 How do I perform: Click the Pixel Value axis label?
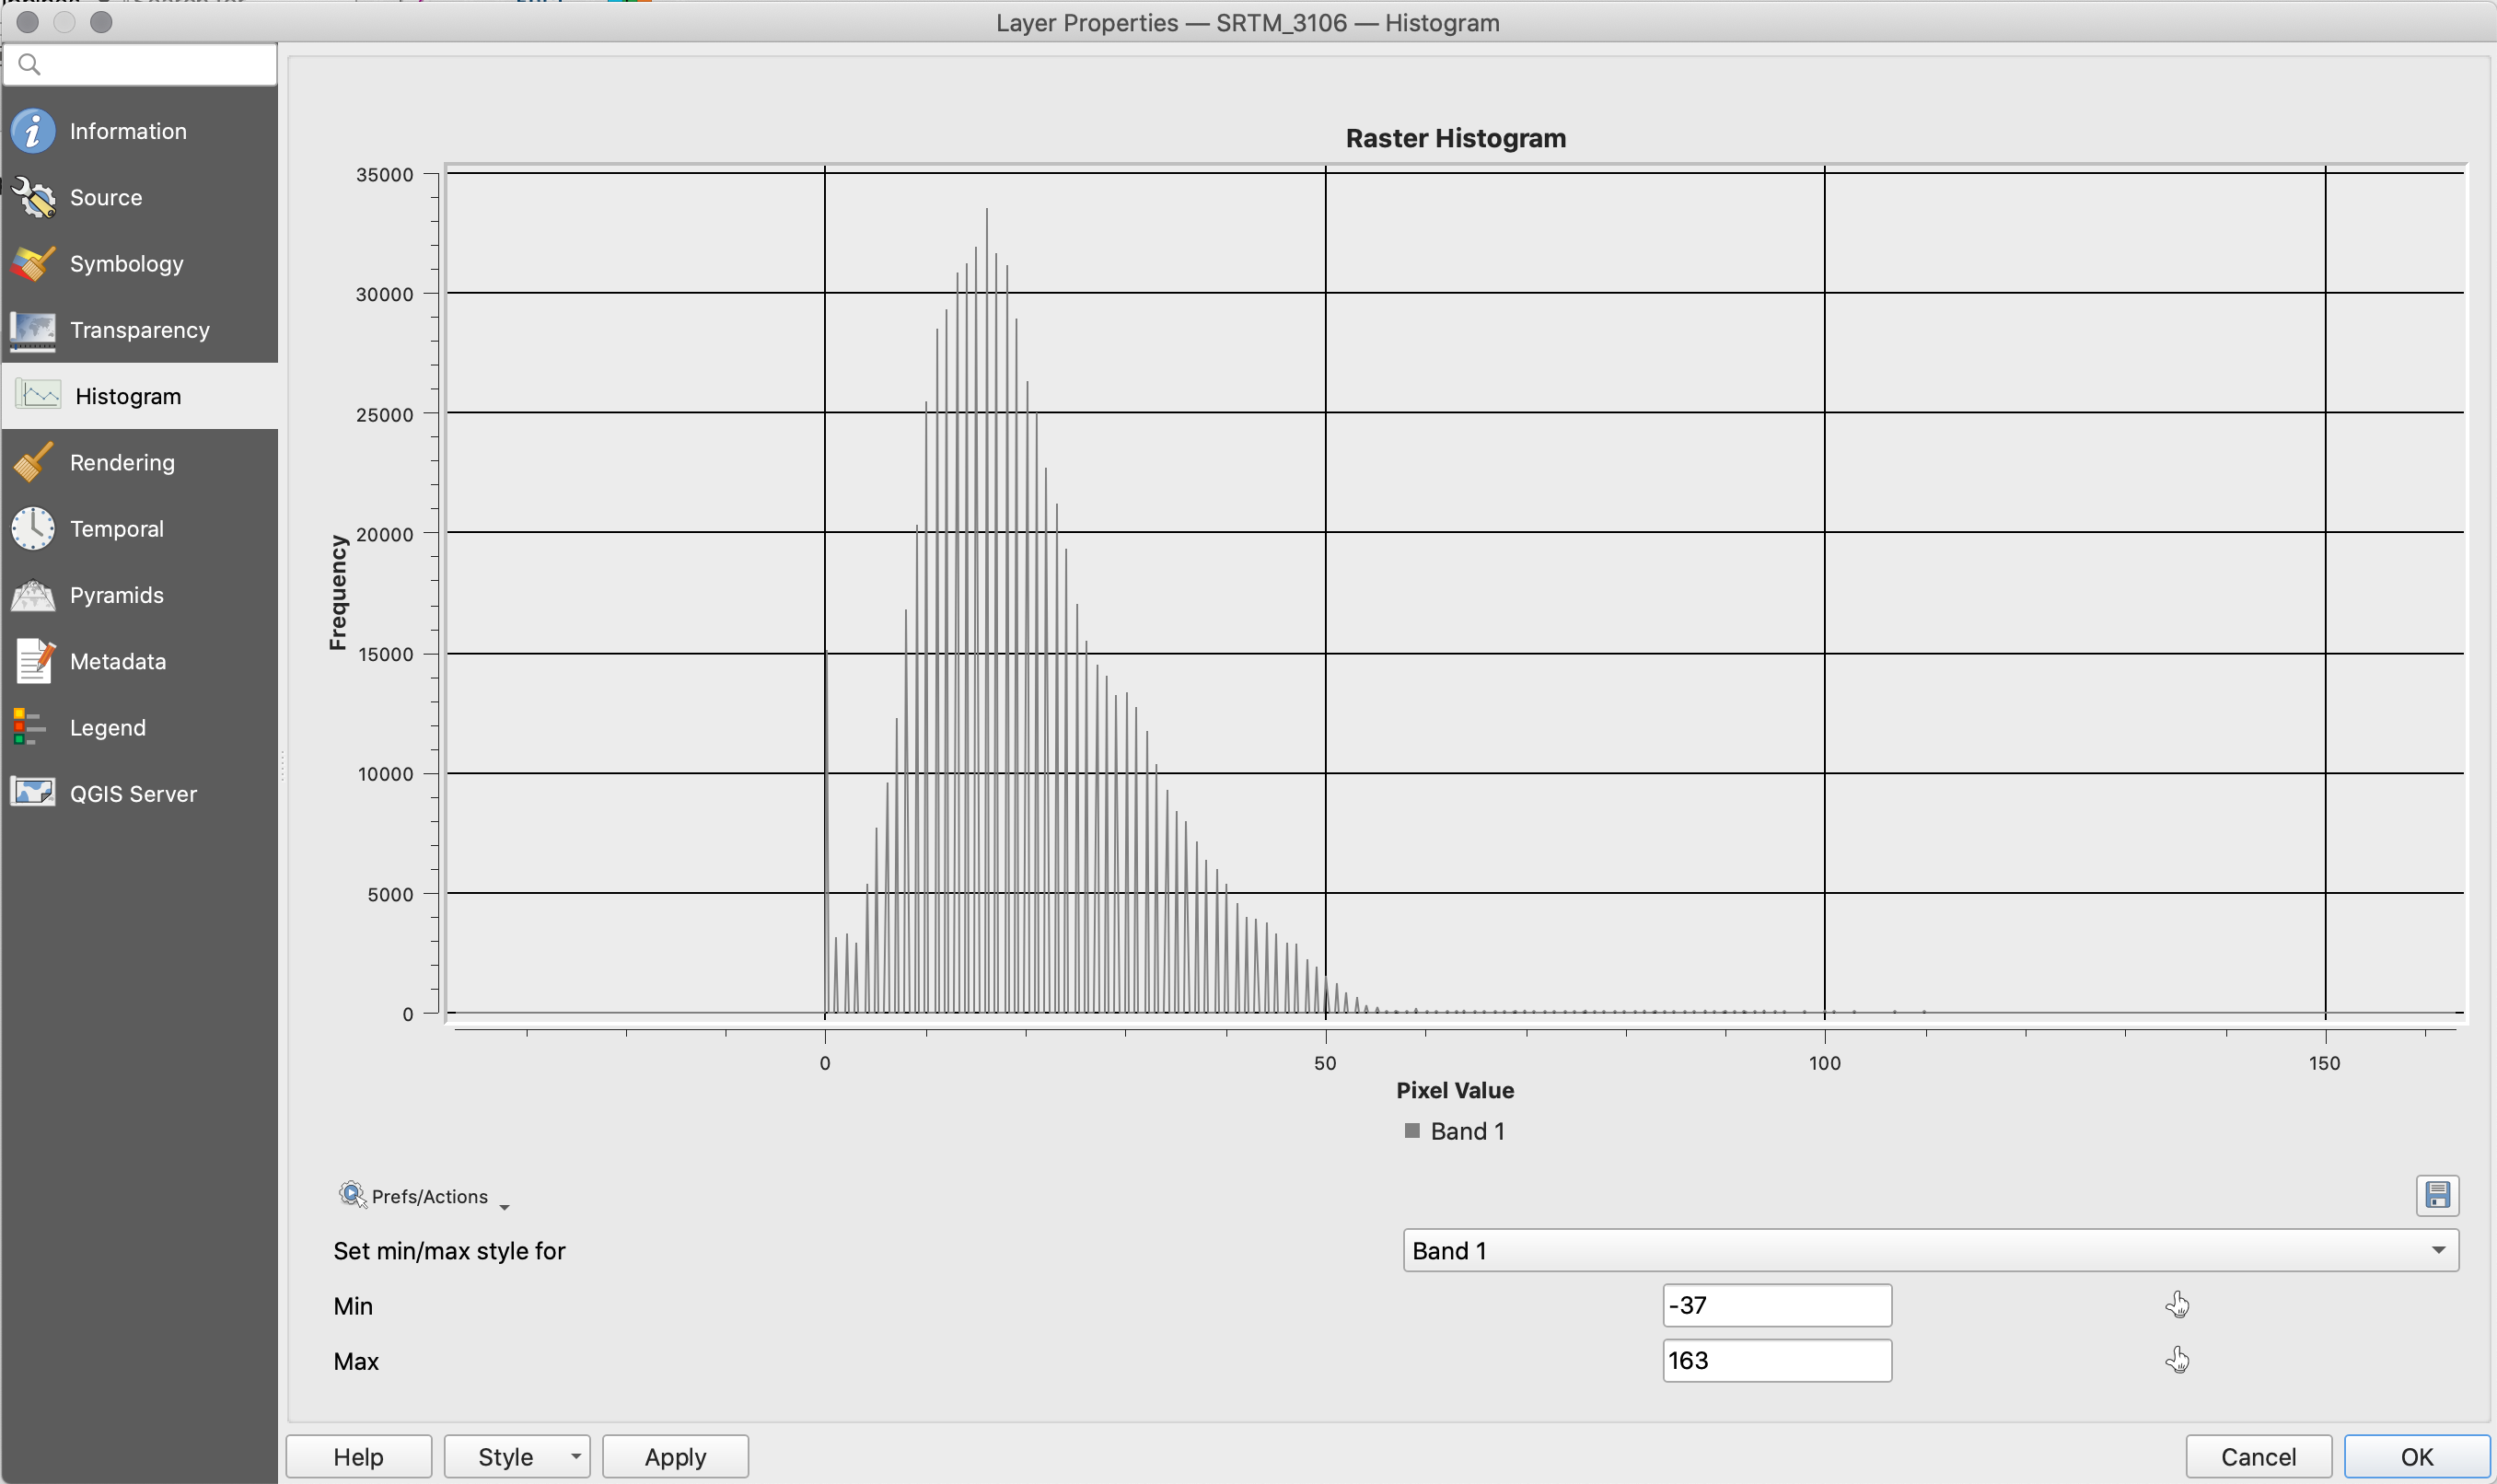pos(1455,1090)
